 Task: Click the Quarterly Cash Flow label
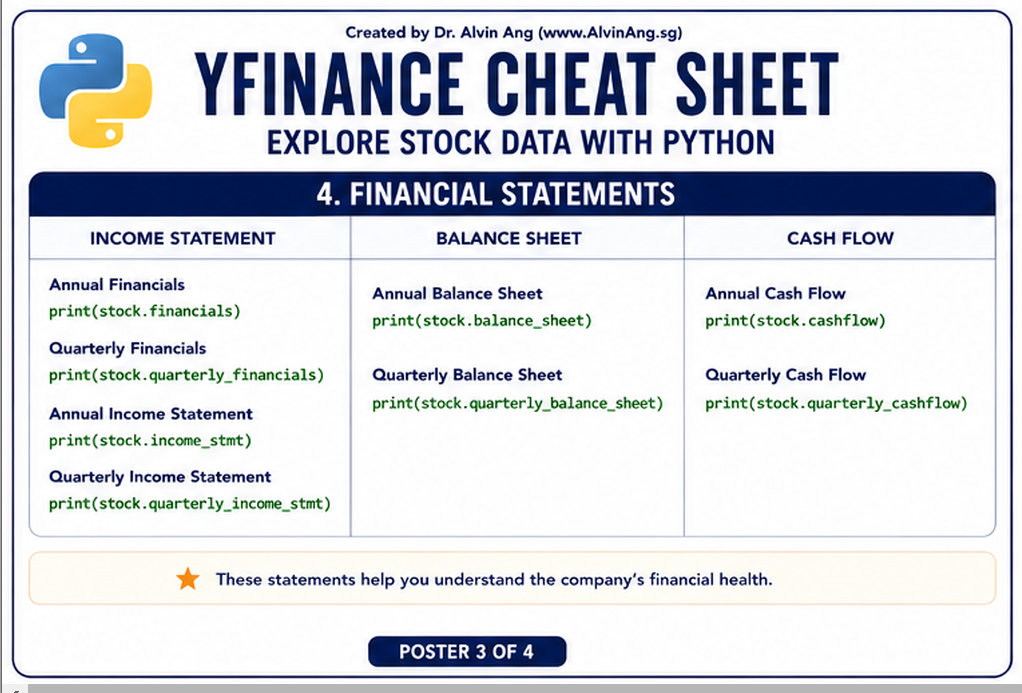point(785,375)
